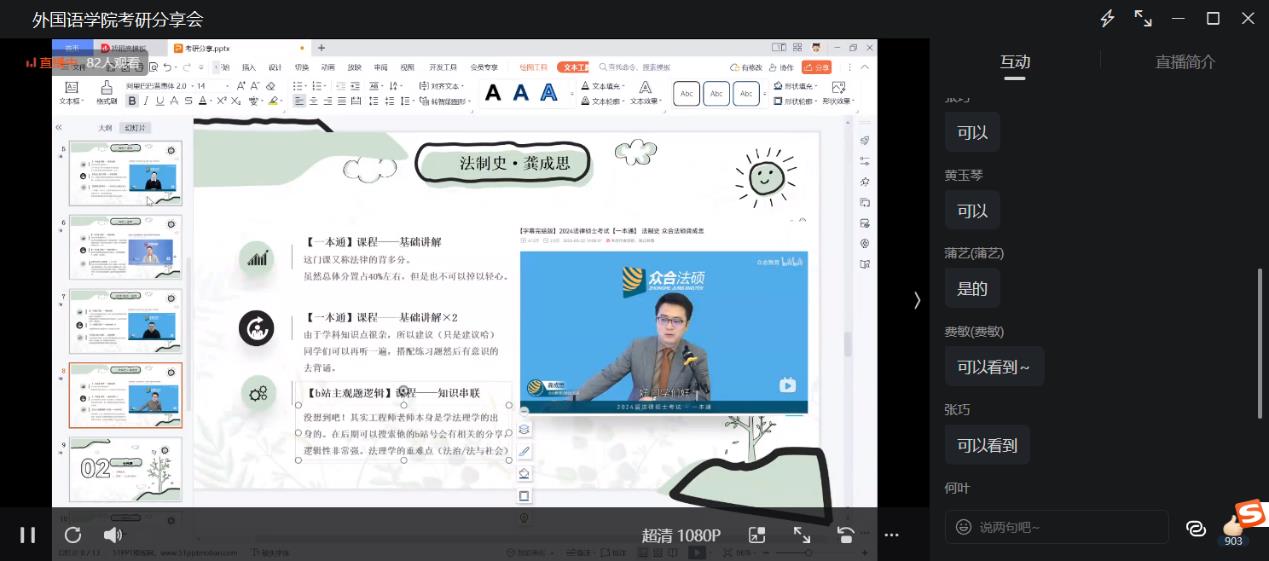1269x561 pixels.
Task: Open the 绘图工具 ribbon tab
Action: point(533,68)
